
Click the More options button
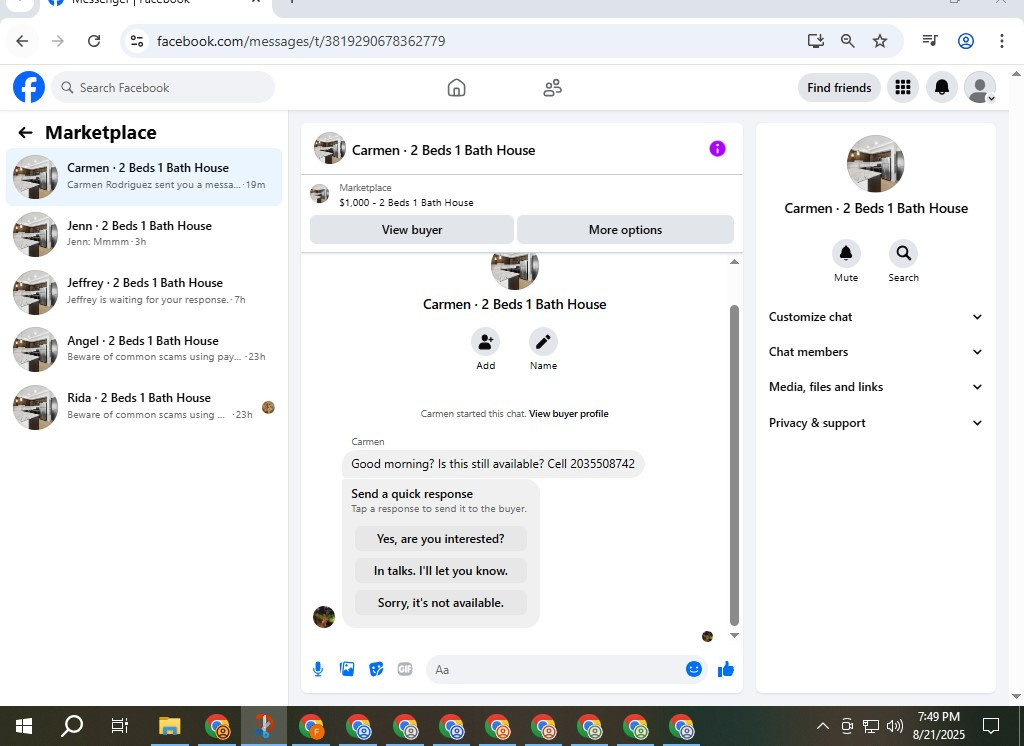click(x=625, y=230)
